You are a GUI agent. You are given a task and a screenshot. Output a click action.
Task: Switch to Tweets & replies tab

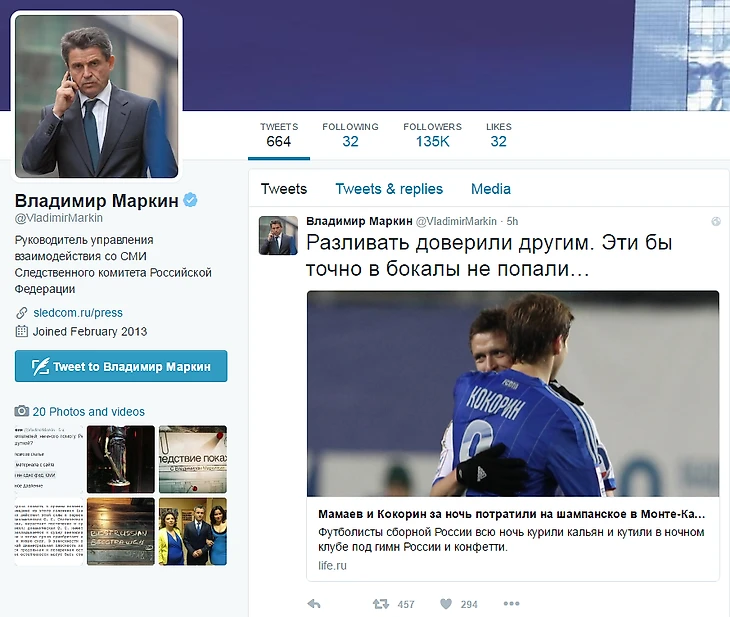[x=389, y=189]
